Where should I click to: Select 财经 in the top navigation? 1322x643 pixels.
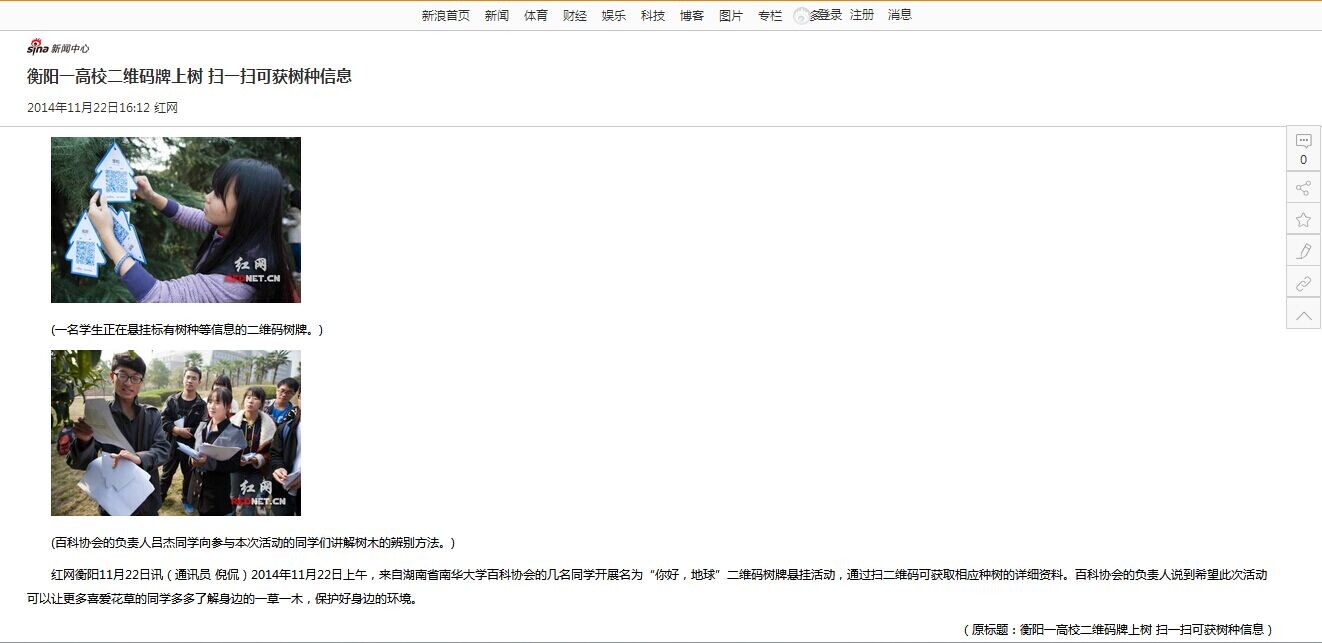[575, 15]
